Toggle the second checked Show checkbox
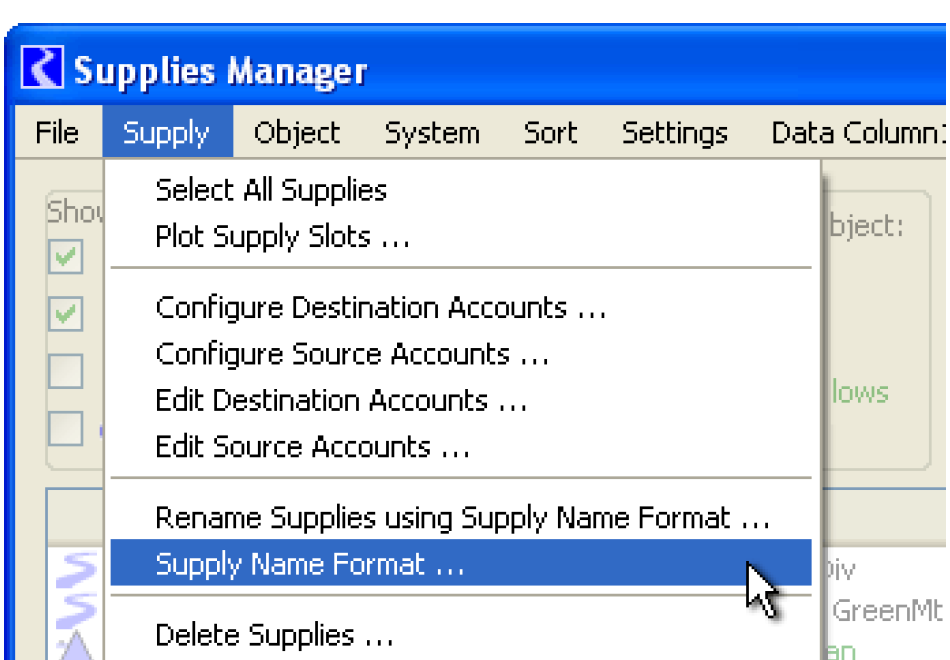Image resolution: width=950 pixels, height=660 pixels. click(x=66, y=314)
